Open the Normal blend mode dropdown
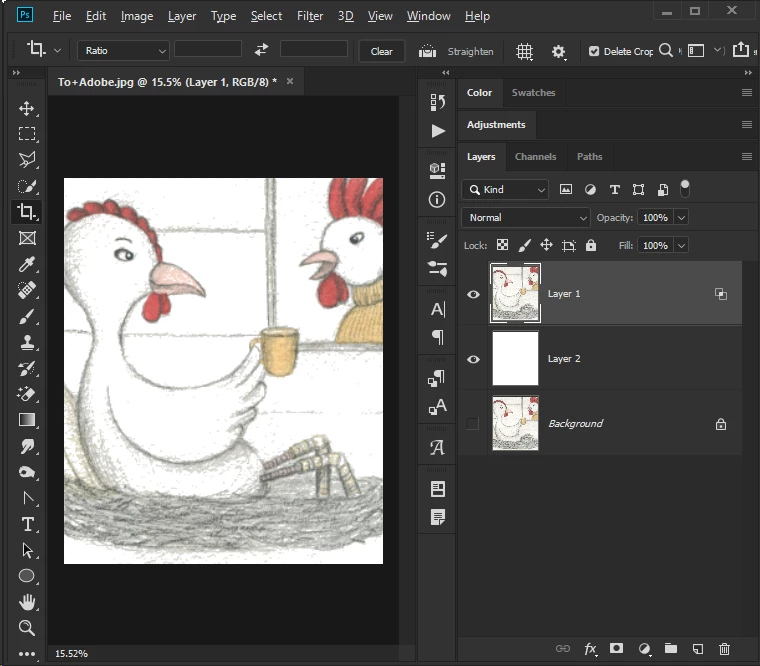760x666 pixels. (x=526, y=218)
